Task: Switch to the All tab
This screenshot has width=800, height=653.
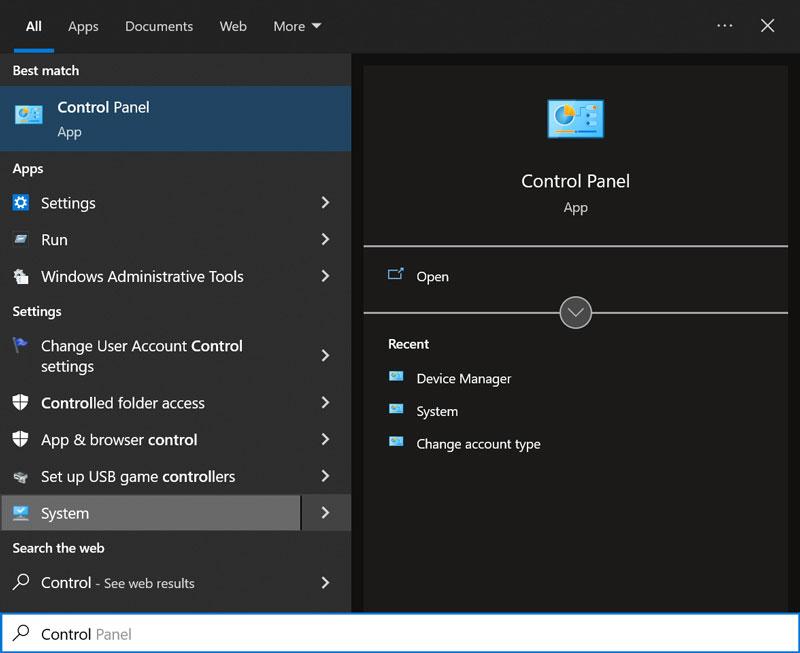Action: (x=34, y=26)
